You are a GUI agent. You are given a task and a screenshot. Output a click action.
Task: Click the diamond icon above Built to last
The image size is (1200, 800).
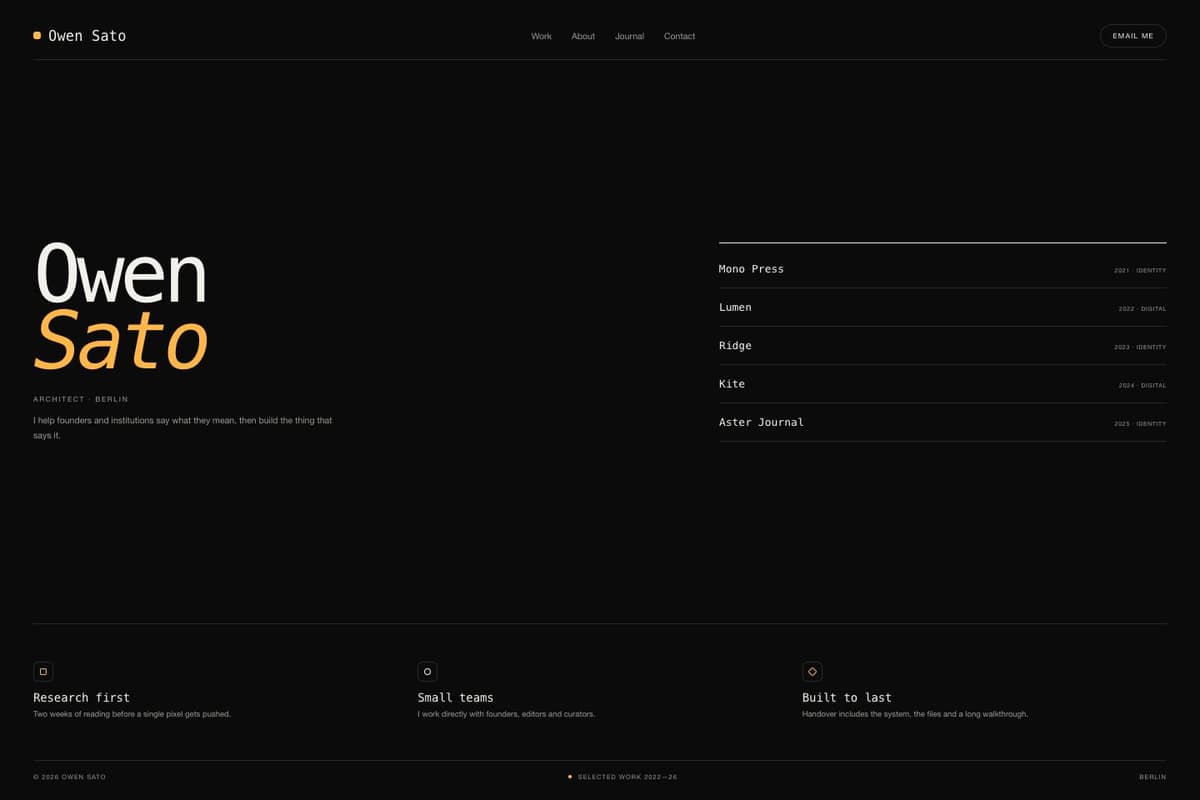coord(812,672)
